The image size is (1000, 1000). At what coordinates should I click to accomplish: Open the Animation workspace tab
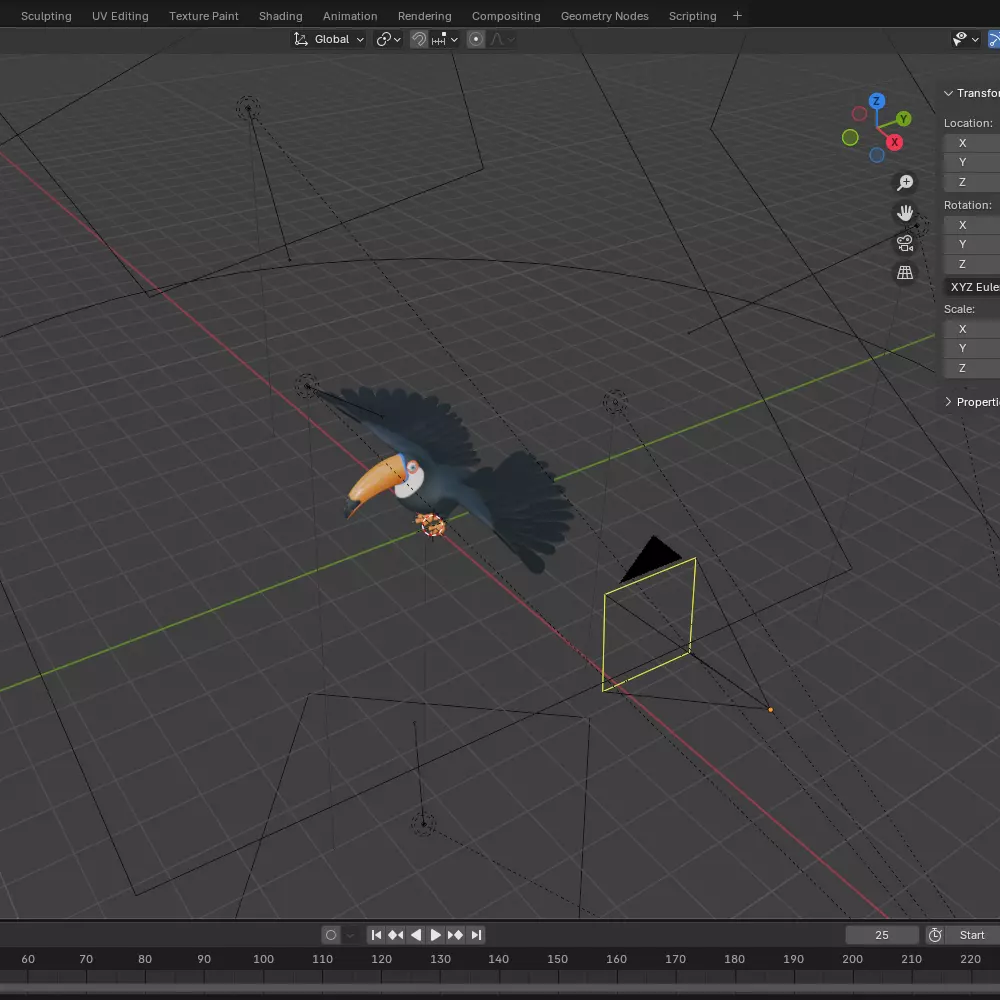pos(350,16)
